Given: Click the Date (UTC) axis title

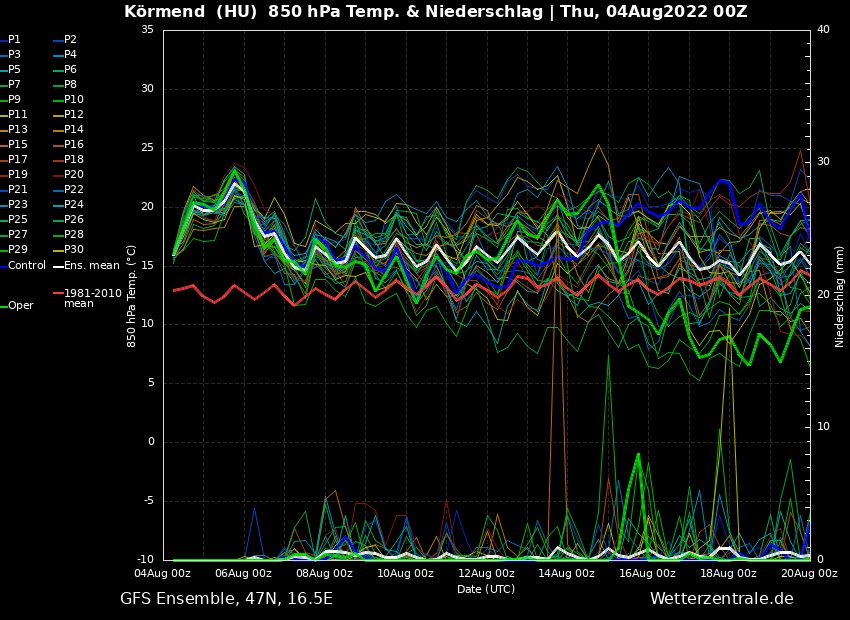Looking at the screenshot, I should point(486,589).
